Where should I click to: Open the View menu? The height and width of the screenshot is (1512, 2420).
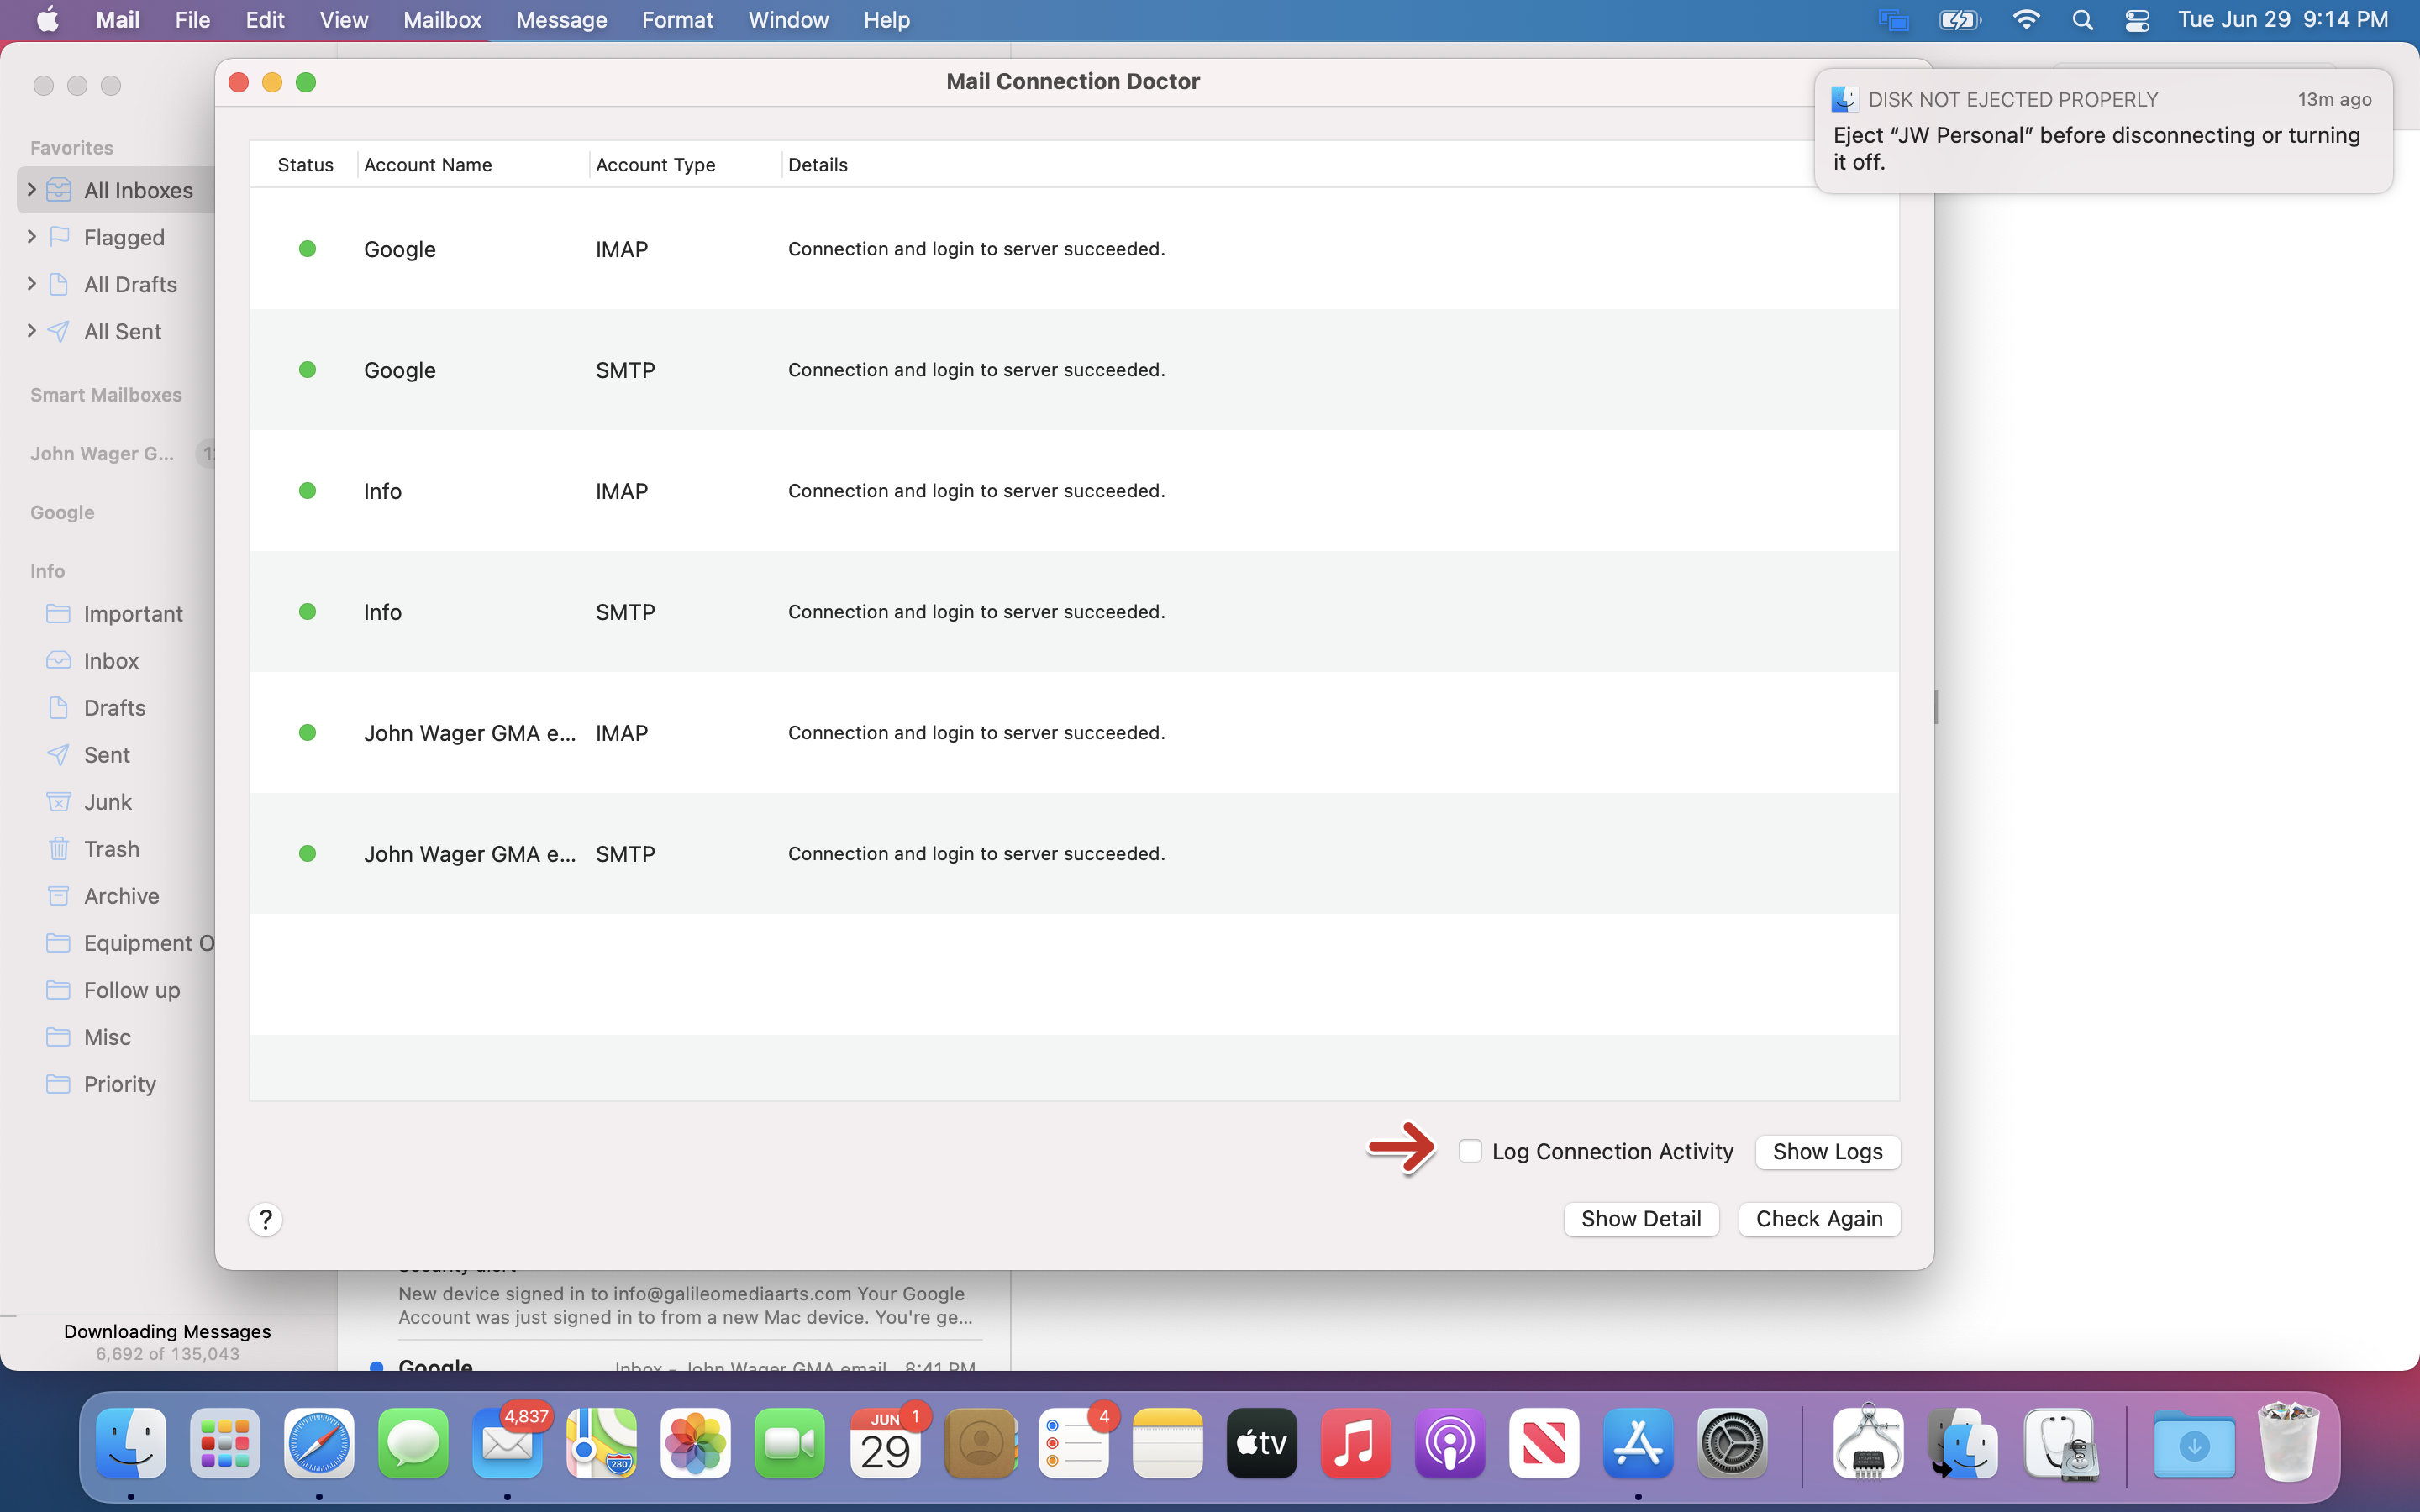click(x=343, y=20)
